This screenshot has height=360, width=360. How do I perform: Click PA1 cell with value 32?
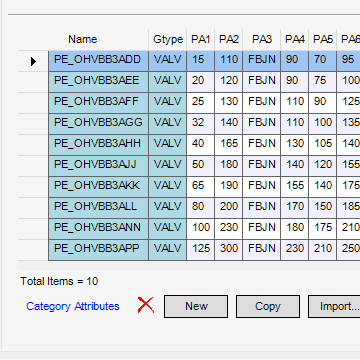click(201, 124)
